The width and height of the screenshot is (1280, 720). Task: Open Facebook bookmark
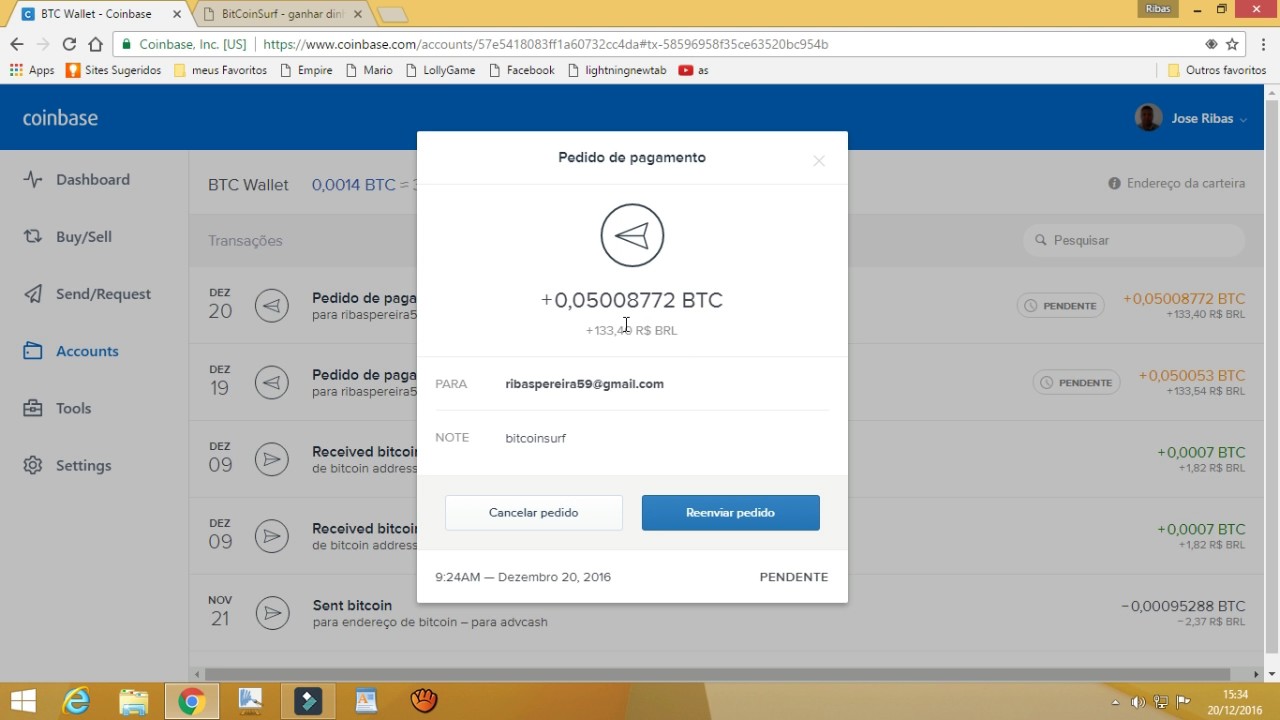[522, 70]
